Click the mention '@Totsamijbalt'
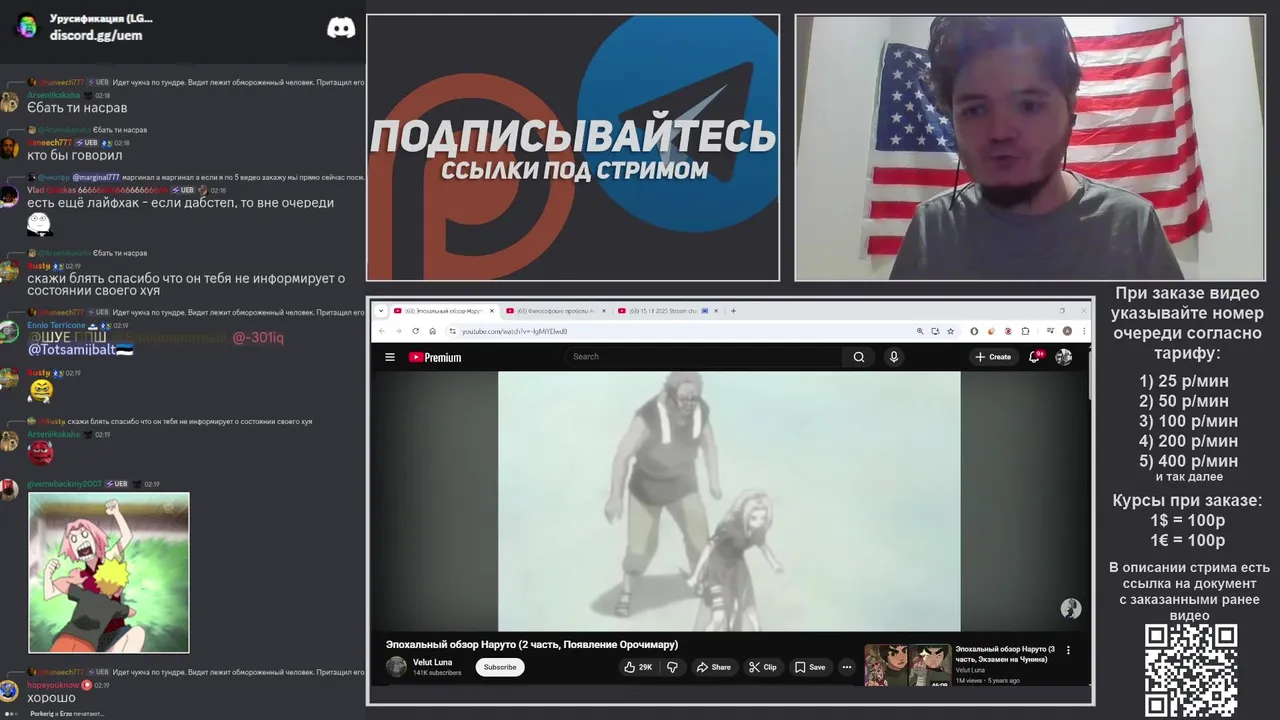 pyautogui.click(x=80, y=350)
